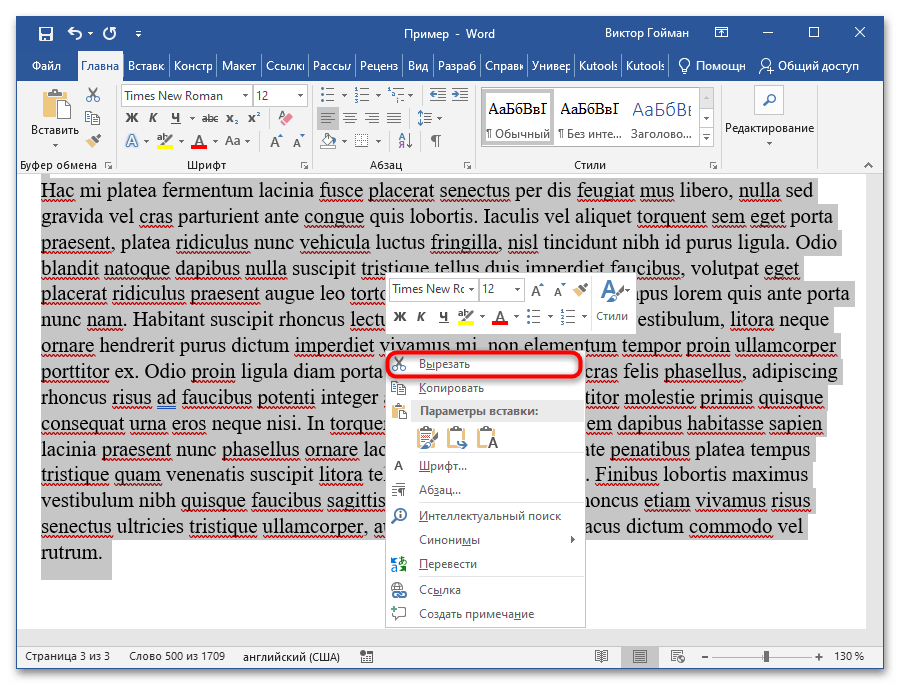This screenshot has width=900, height=685.
Task: Increase paragraph indent
Action: 460,95
